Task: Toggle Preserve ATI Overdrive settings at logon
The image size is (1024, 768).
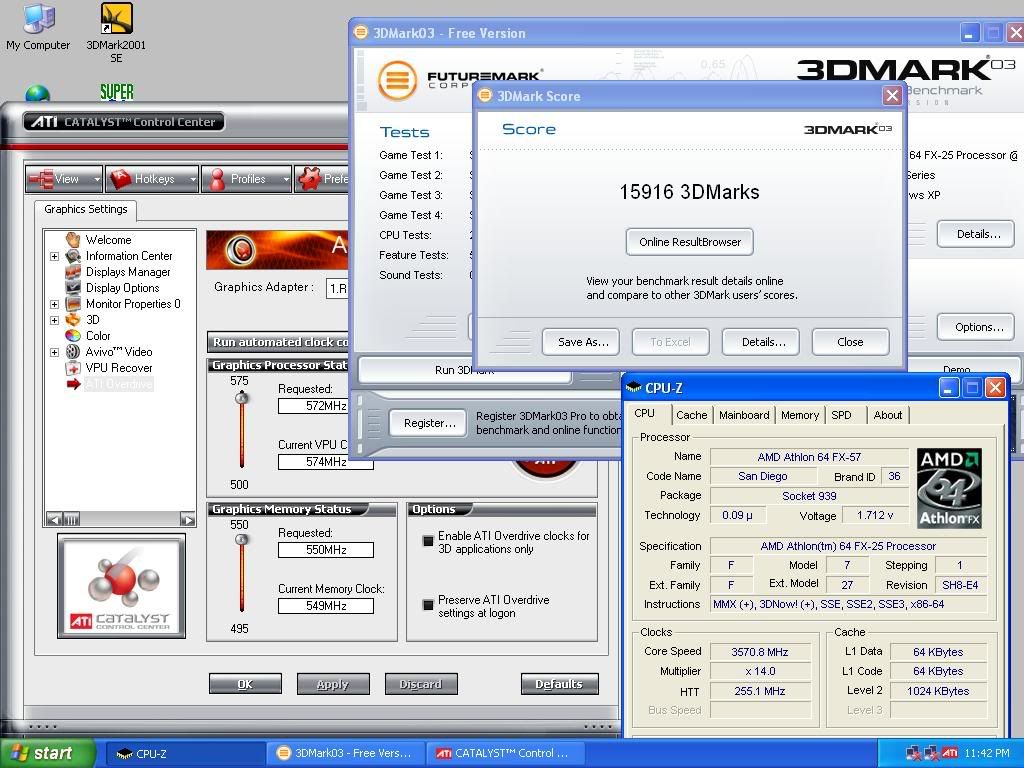Action: pos(428,605)
